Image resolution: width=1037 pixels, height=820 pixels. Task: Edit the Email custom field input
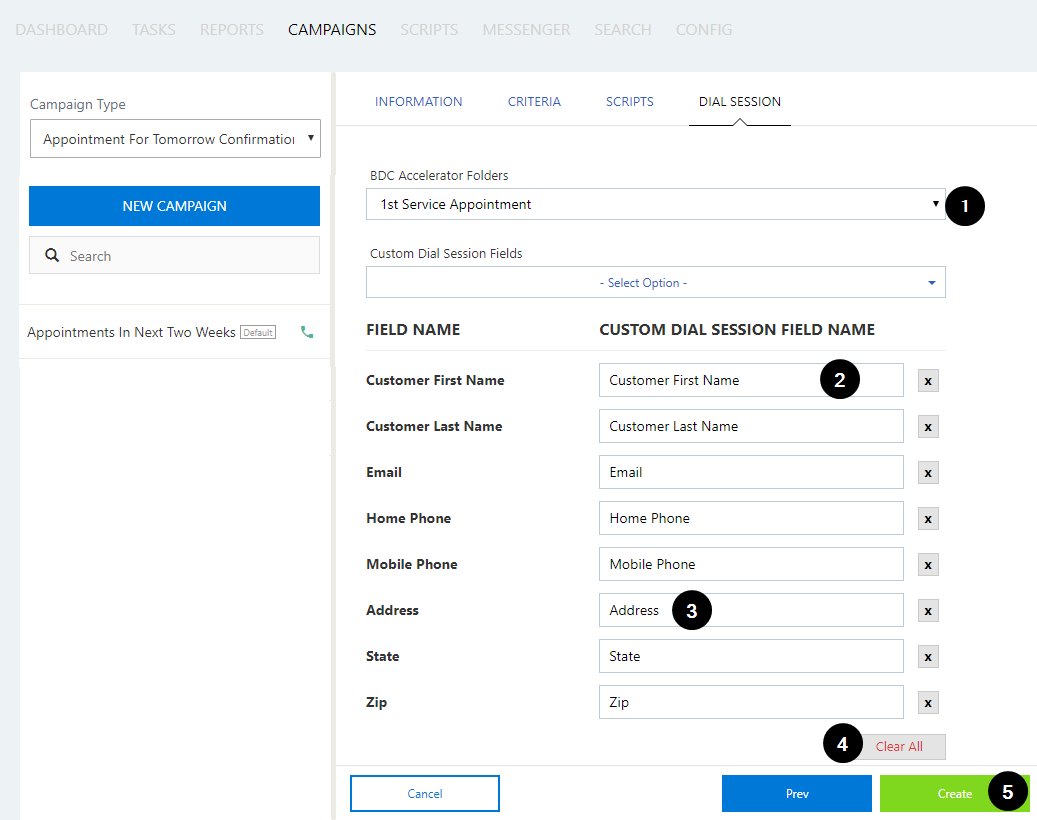(x=751, y=472)
